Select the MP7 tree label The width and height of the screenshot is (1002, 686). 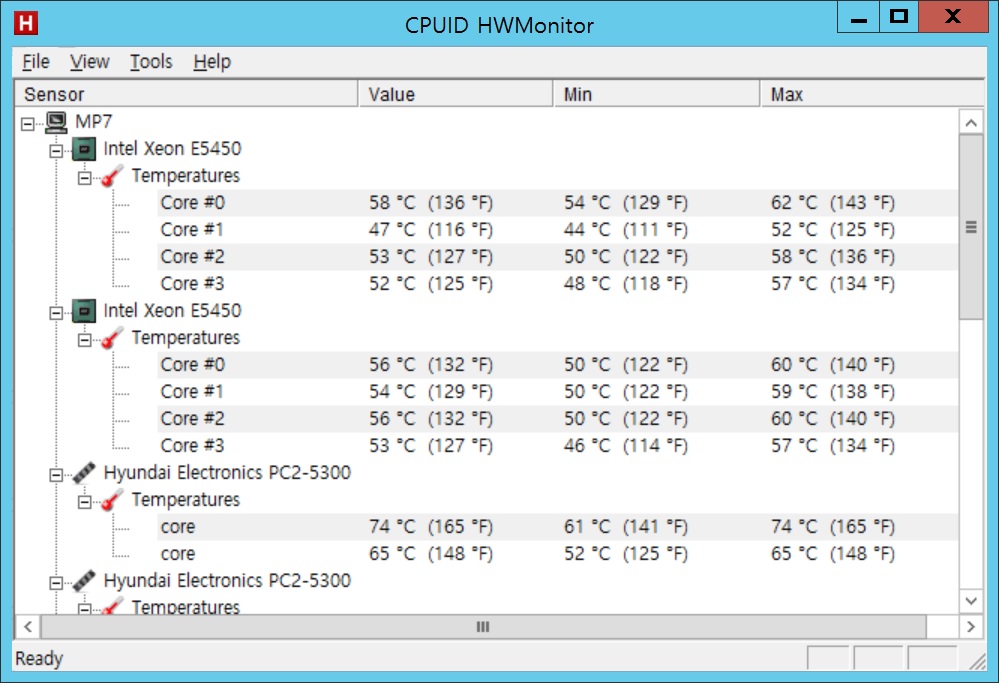tap(93, 121)
